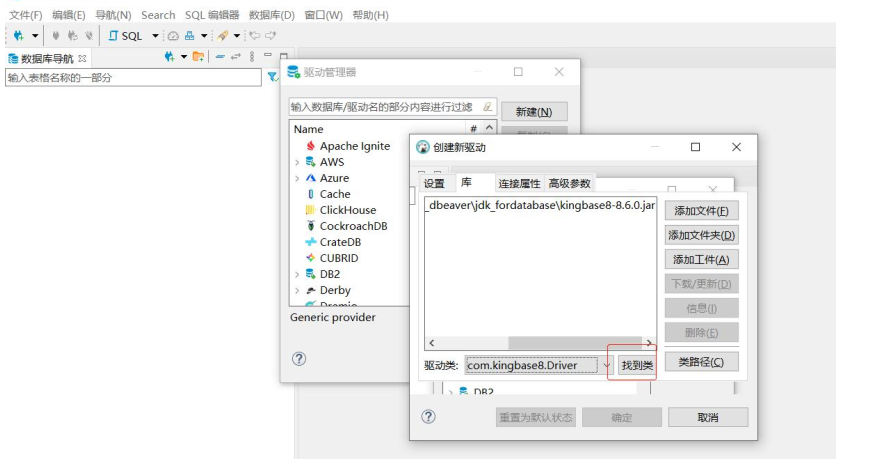The height and width of the screenshot is (476, 882).
Task: Switch to the 高级参数 tab
Action: coord(569,183)
